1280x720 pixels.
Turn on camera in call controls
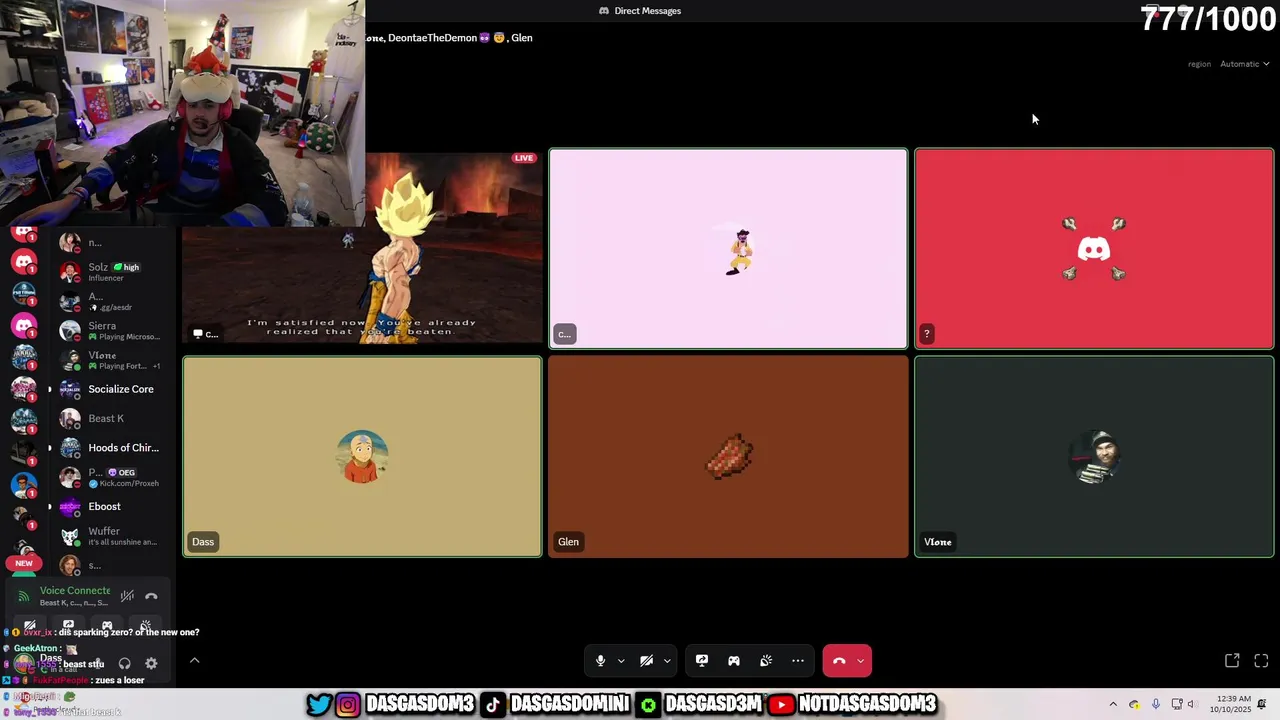tap(646, 661)
